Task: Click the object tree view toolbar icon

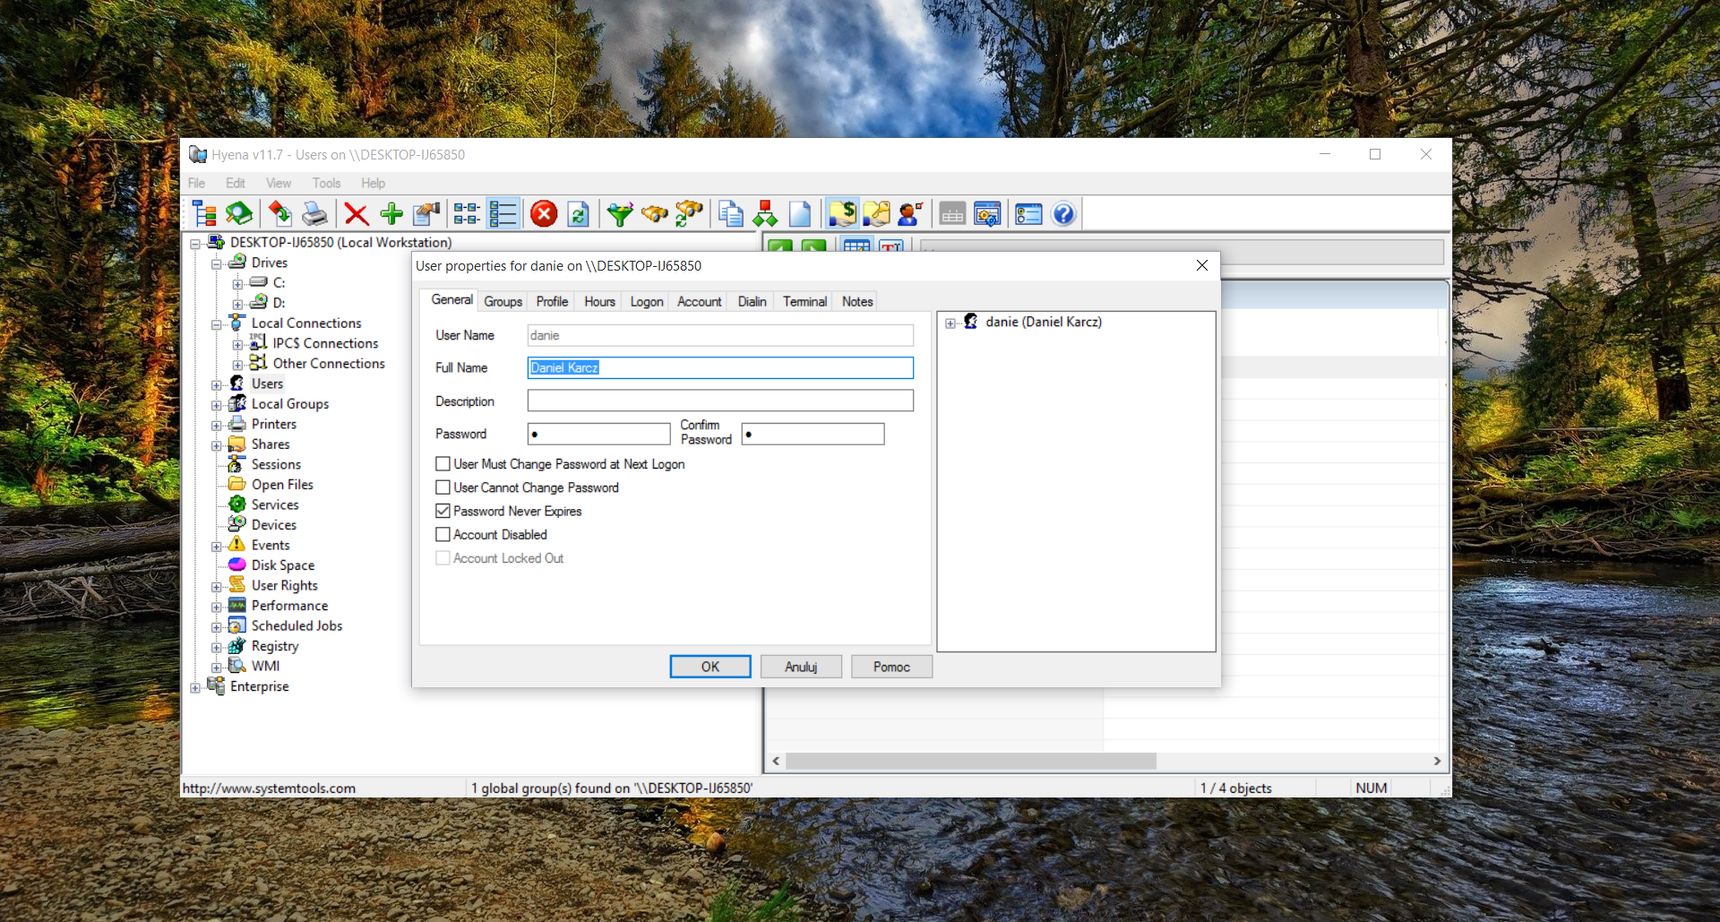Action: pos(205,213)
